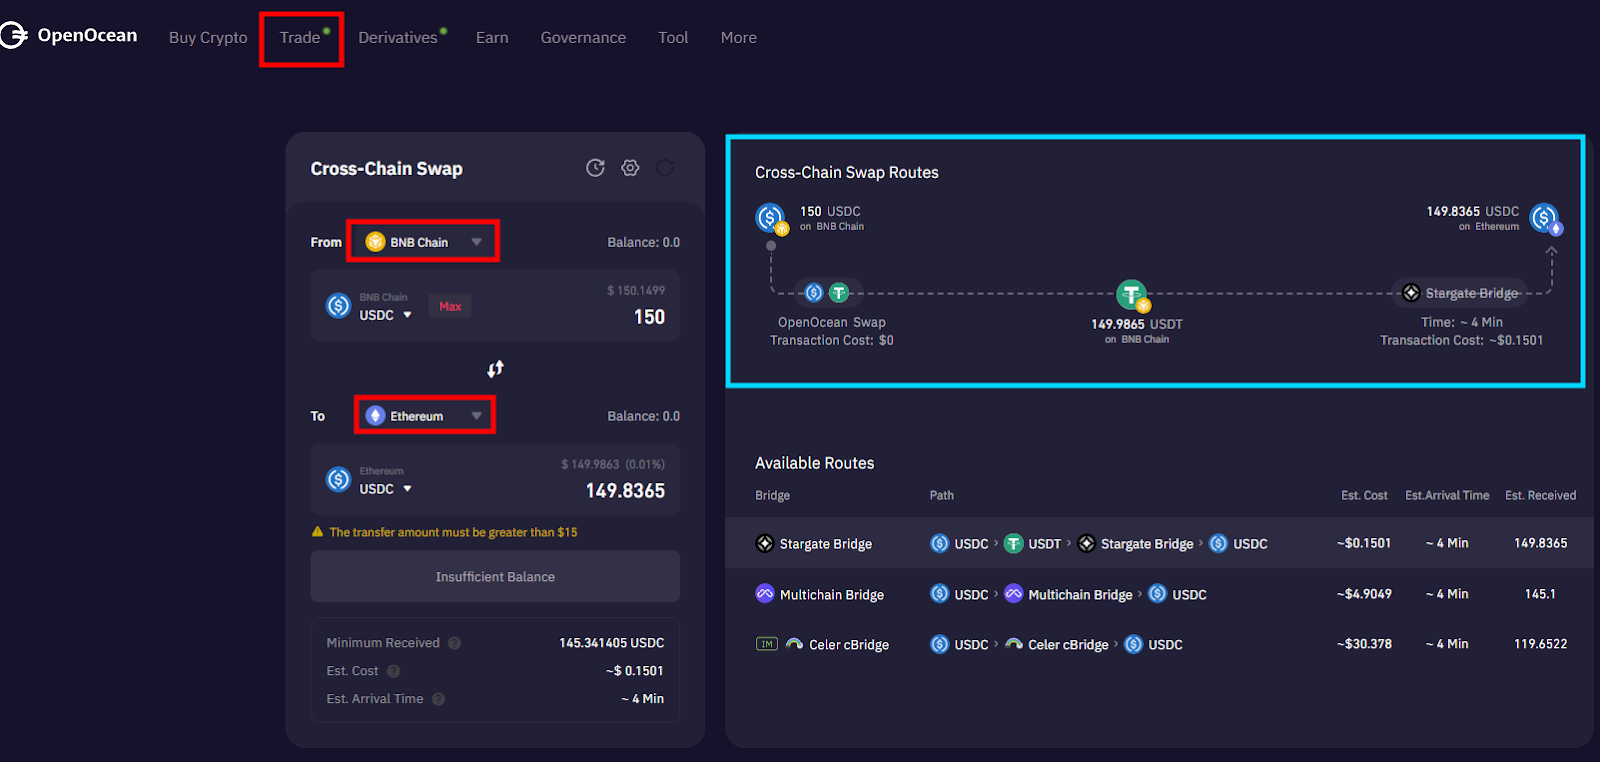The image size is (1600, 762).
Task: Open the Ethereum USDC token selector
Action: (x=386, y=489)
